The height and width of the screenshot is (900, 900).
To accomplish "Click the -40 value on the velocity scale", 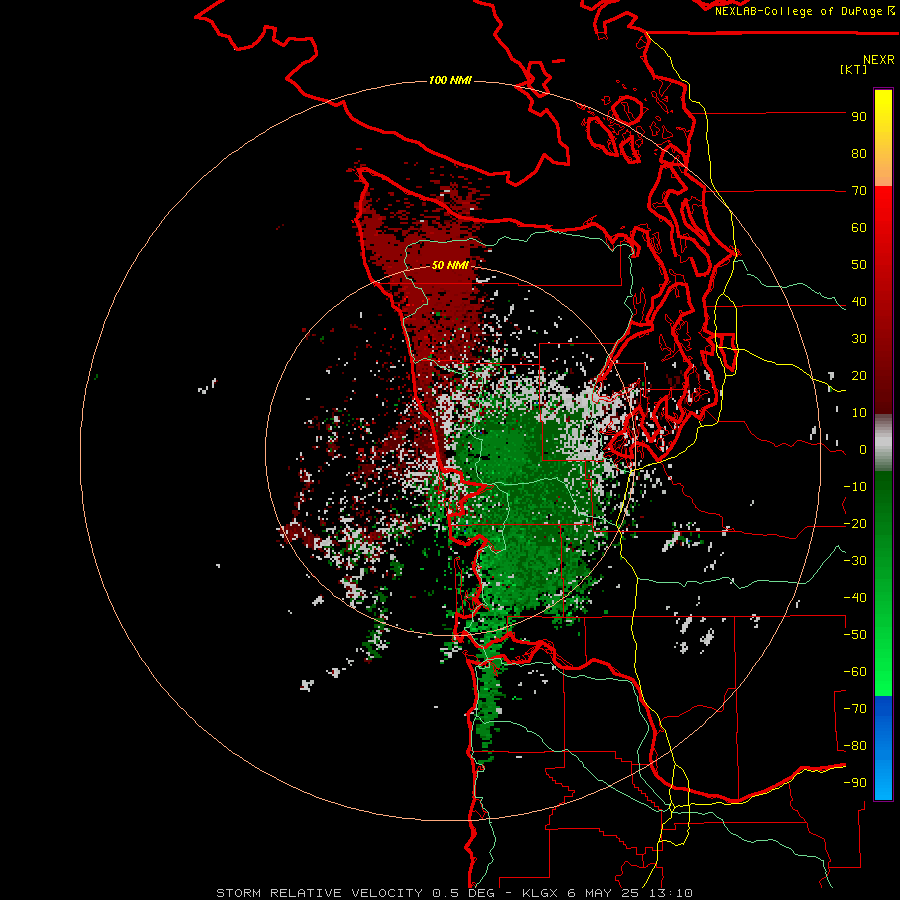I will point(855,598).
